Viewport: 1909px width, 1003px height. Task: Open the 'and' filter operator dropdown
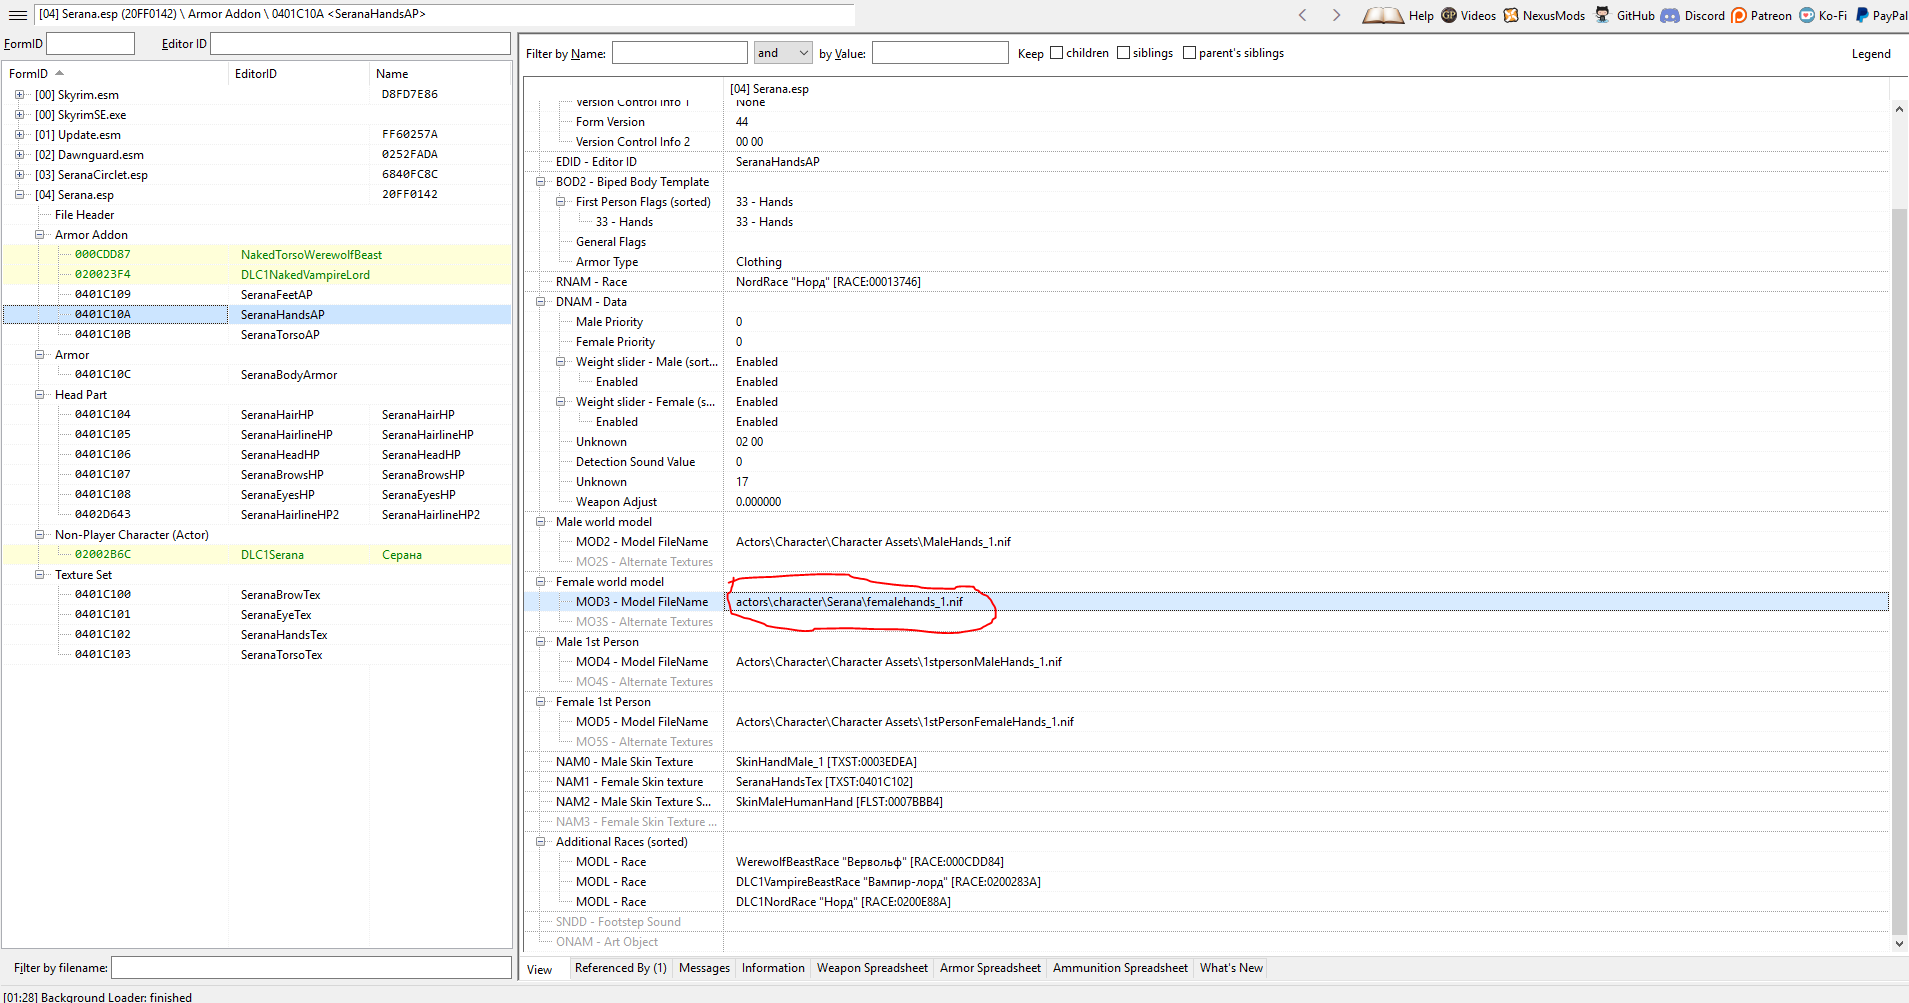(782, 53)
